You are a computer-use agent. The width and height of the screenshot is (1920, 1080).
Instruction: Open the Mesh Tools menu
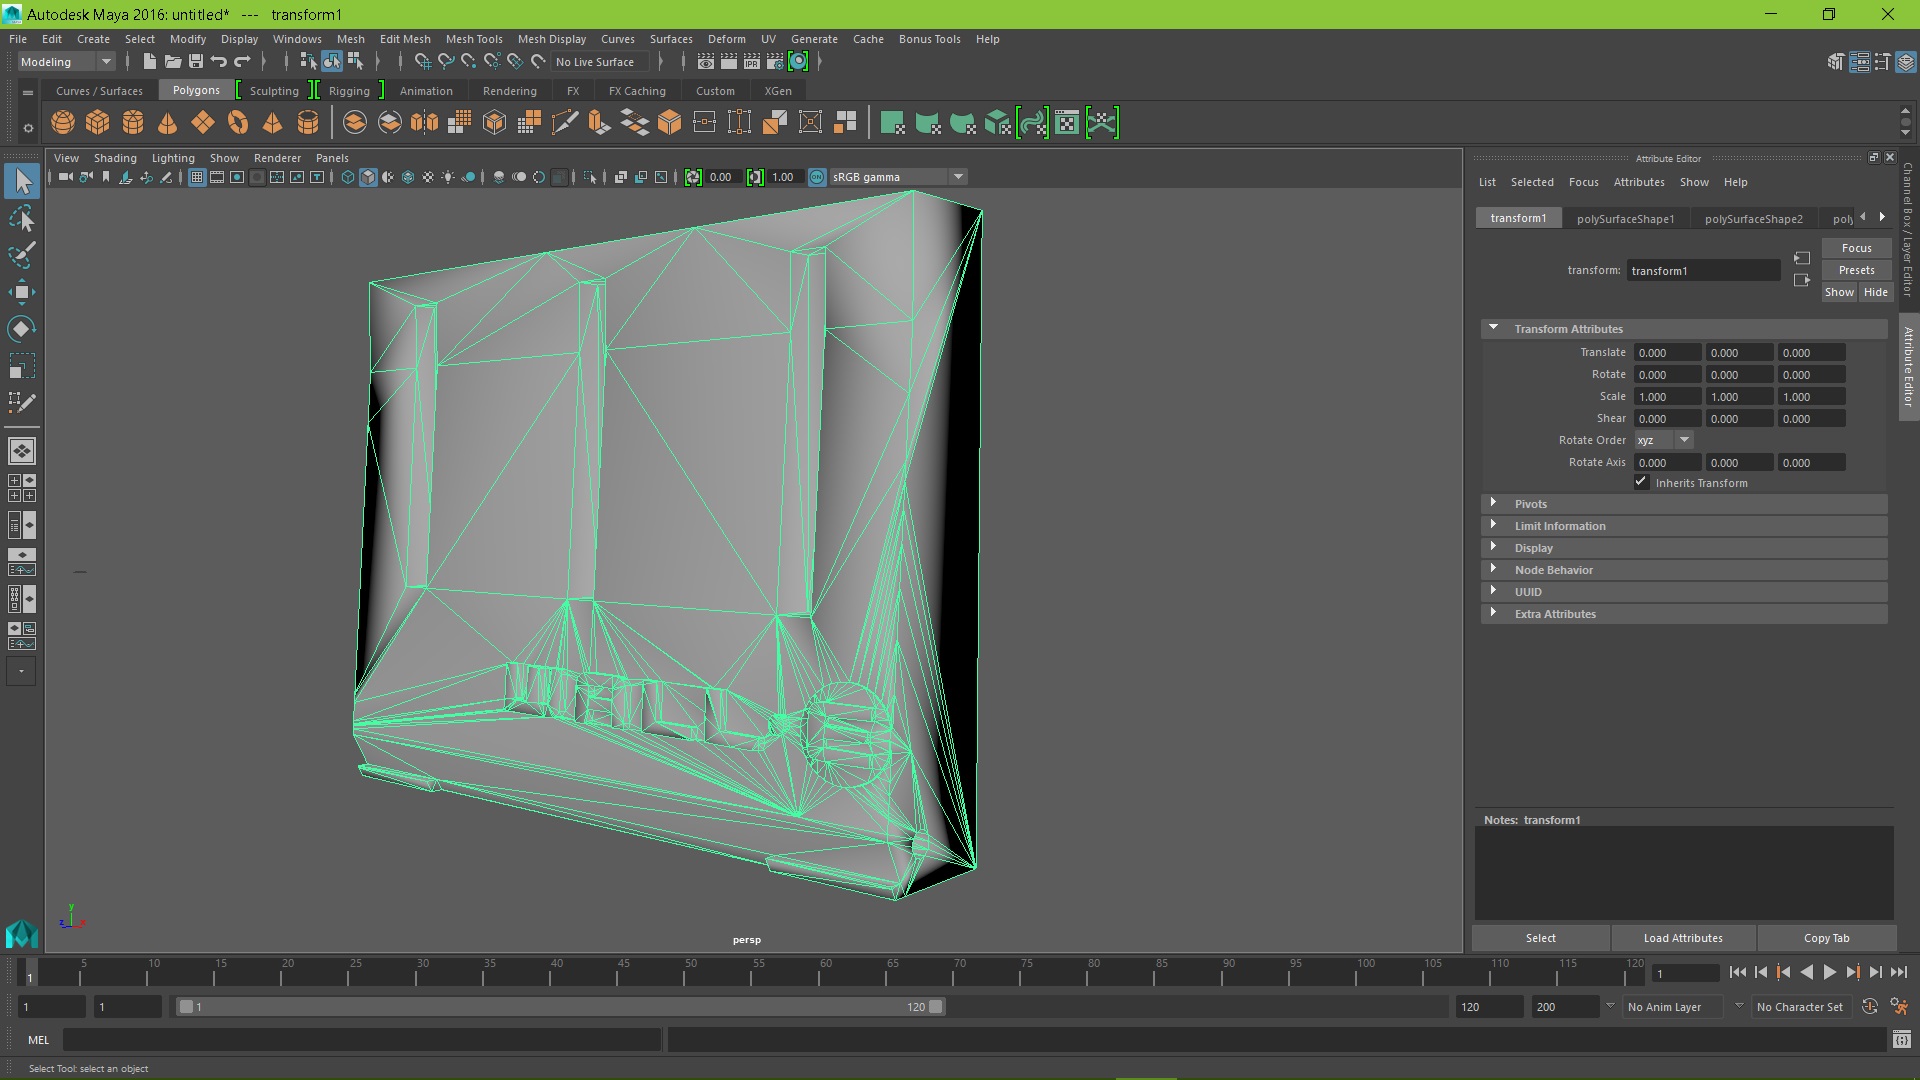(473, 39)
